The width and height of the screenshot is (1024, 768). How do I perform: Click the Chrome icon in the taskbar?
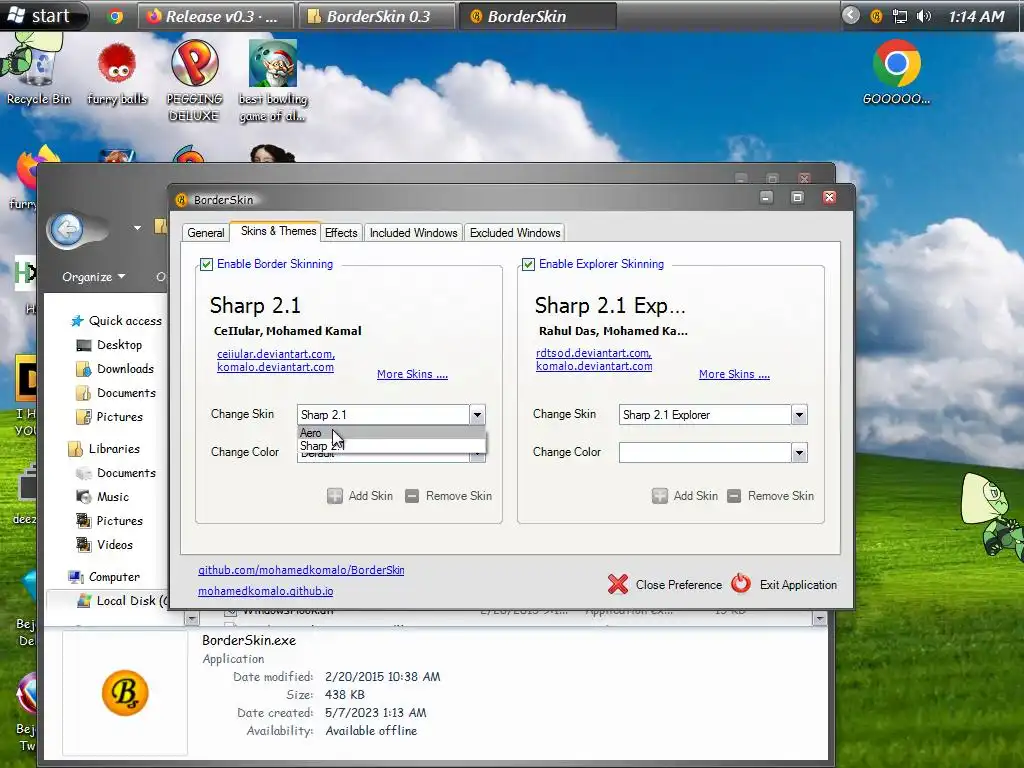[x=116, y=16]
